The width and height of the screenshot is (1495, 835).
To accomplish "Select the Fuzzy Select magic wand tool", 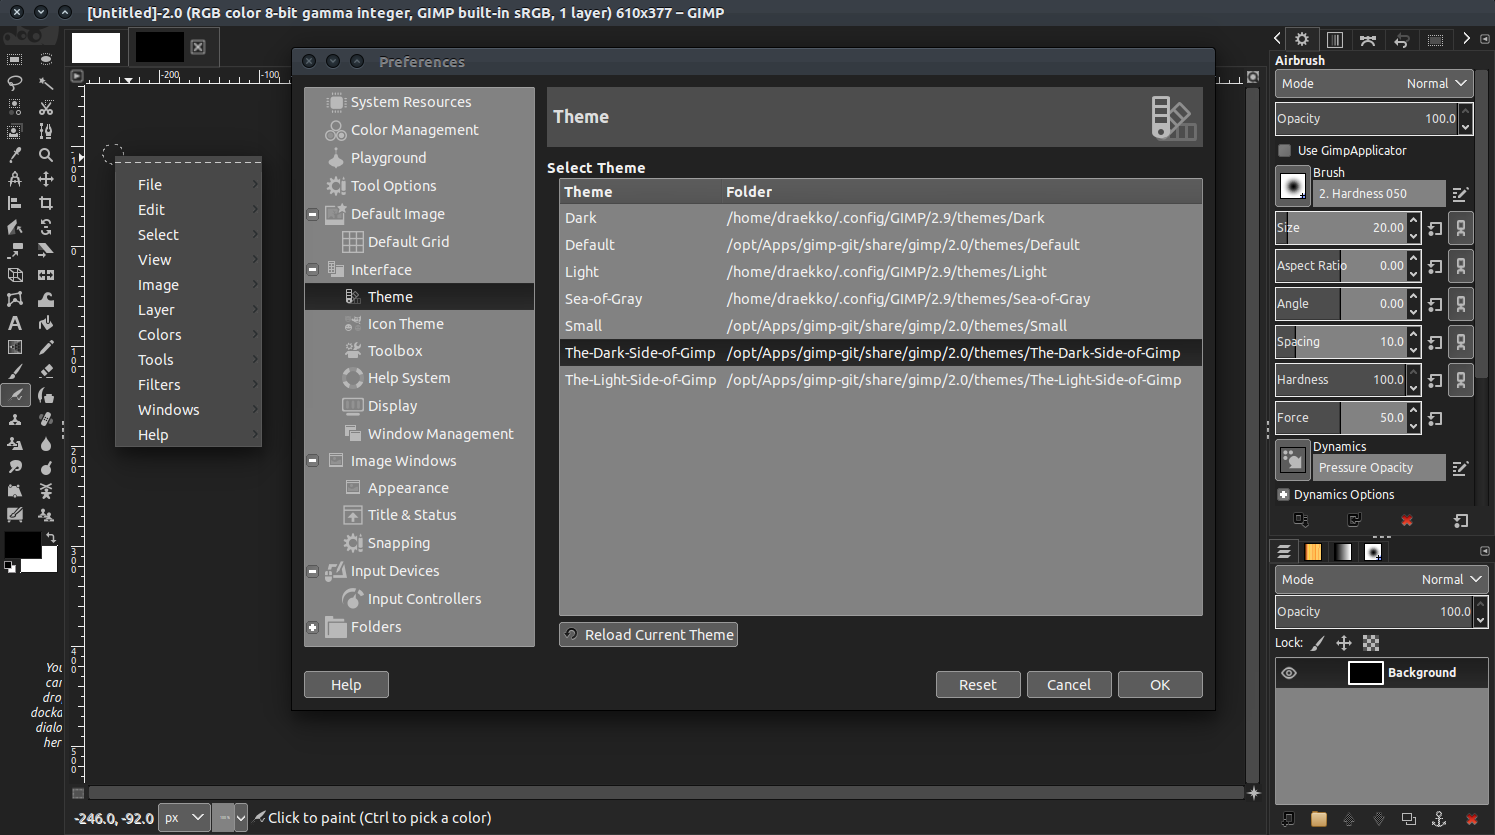I will tap(46, 83).
